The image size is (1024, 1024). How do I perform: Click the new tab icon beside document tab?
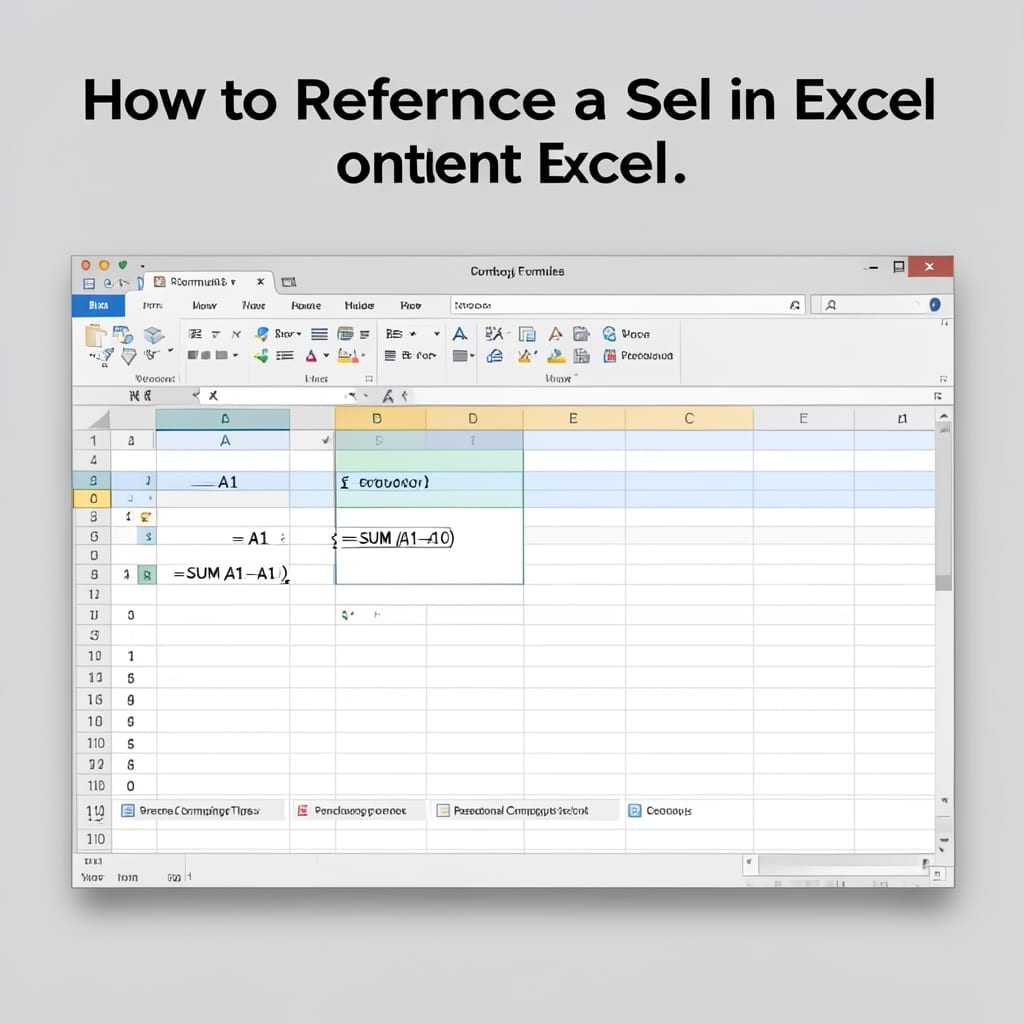click(289, 282)
